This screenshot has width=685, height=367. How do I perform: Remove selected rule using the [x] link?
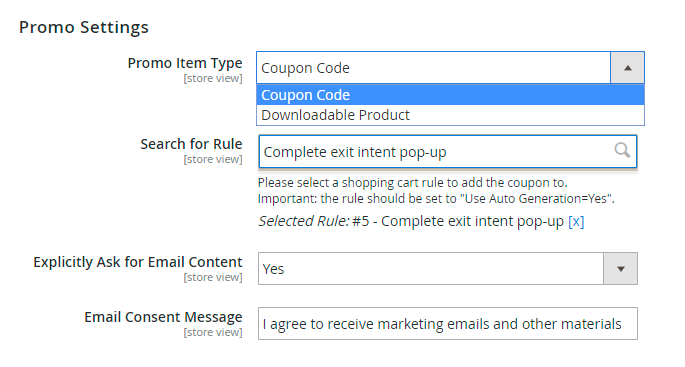coord(576,221)
